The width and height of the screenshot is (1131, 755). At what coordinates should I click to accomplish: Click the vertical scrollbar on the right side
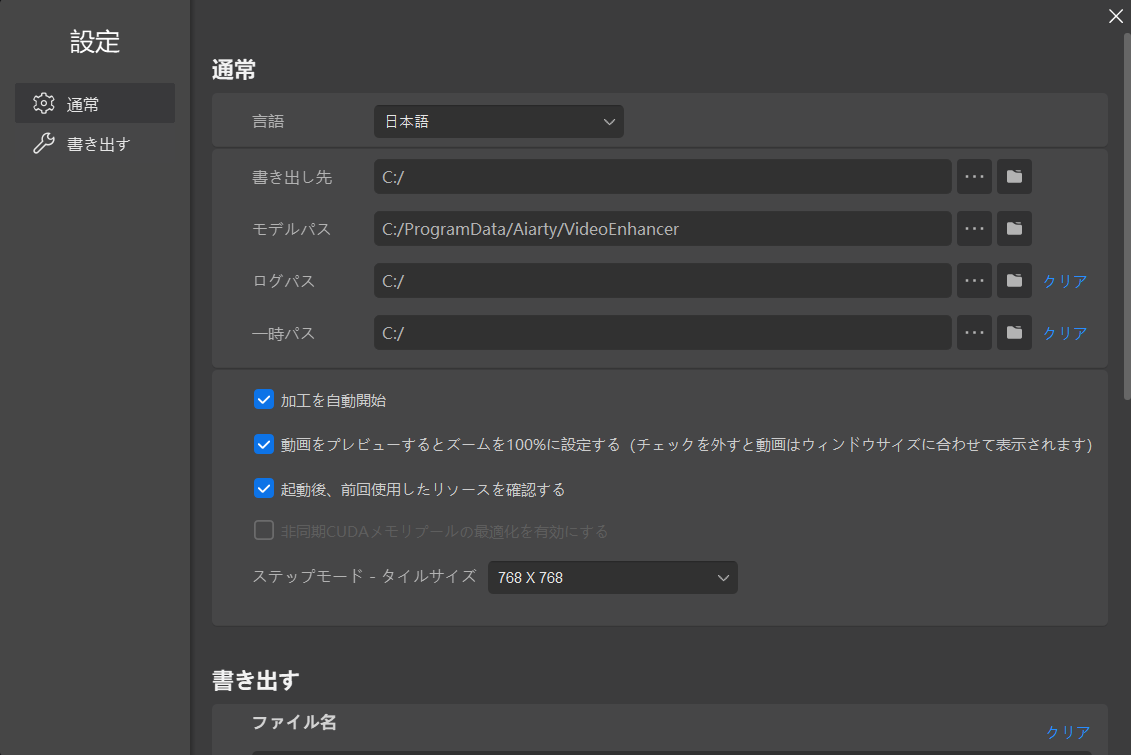1127,200
